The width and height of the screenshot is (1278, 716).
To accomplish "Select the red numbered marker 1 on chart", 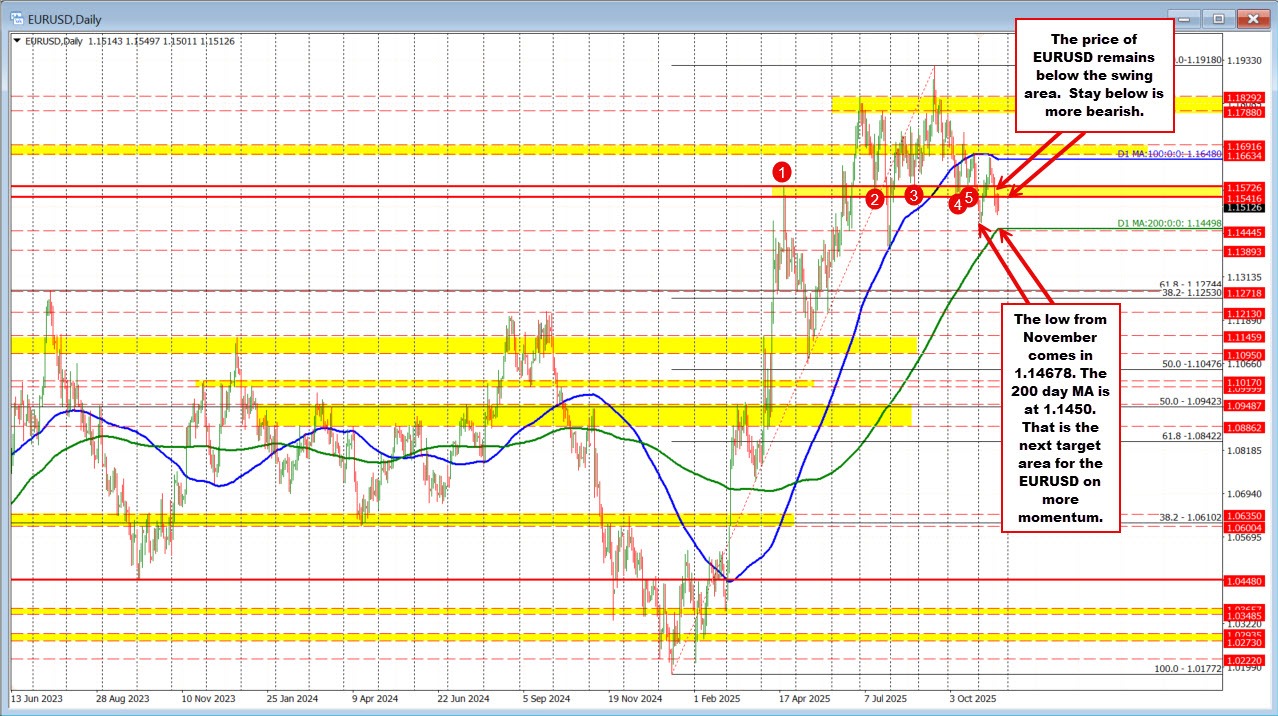I will [x=781, y=173].
